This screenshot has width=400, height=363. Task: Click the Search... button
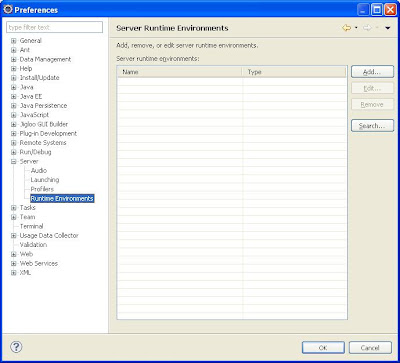[x=372, y=126]
